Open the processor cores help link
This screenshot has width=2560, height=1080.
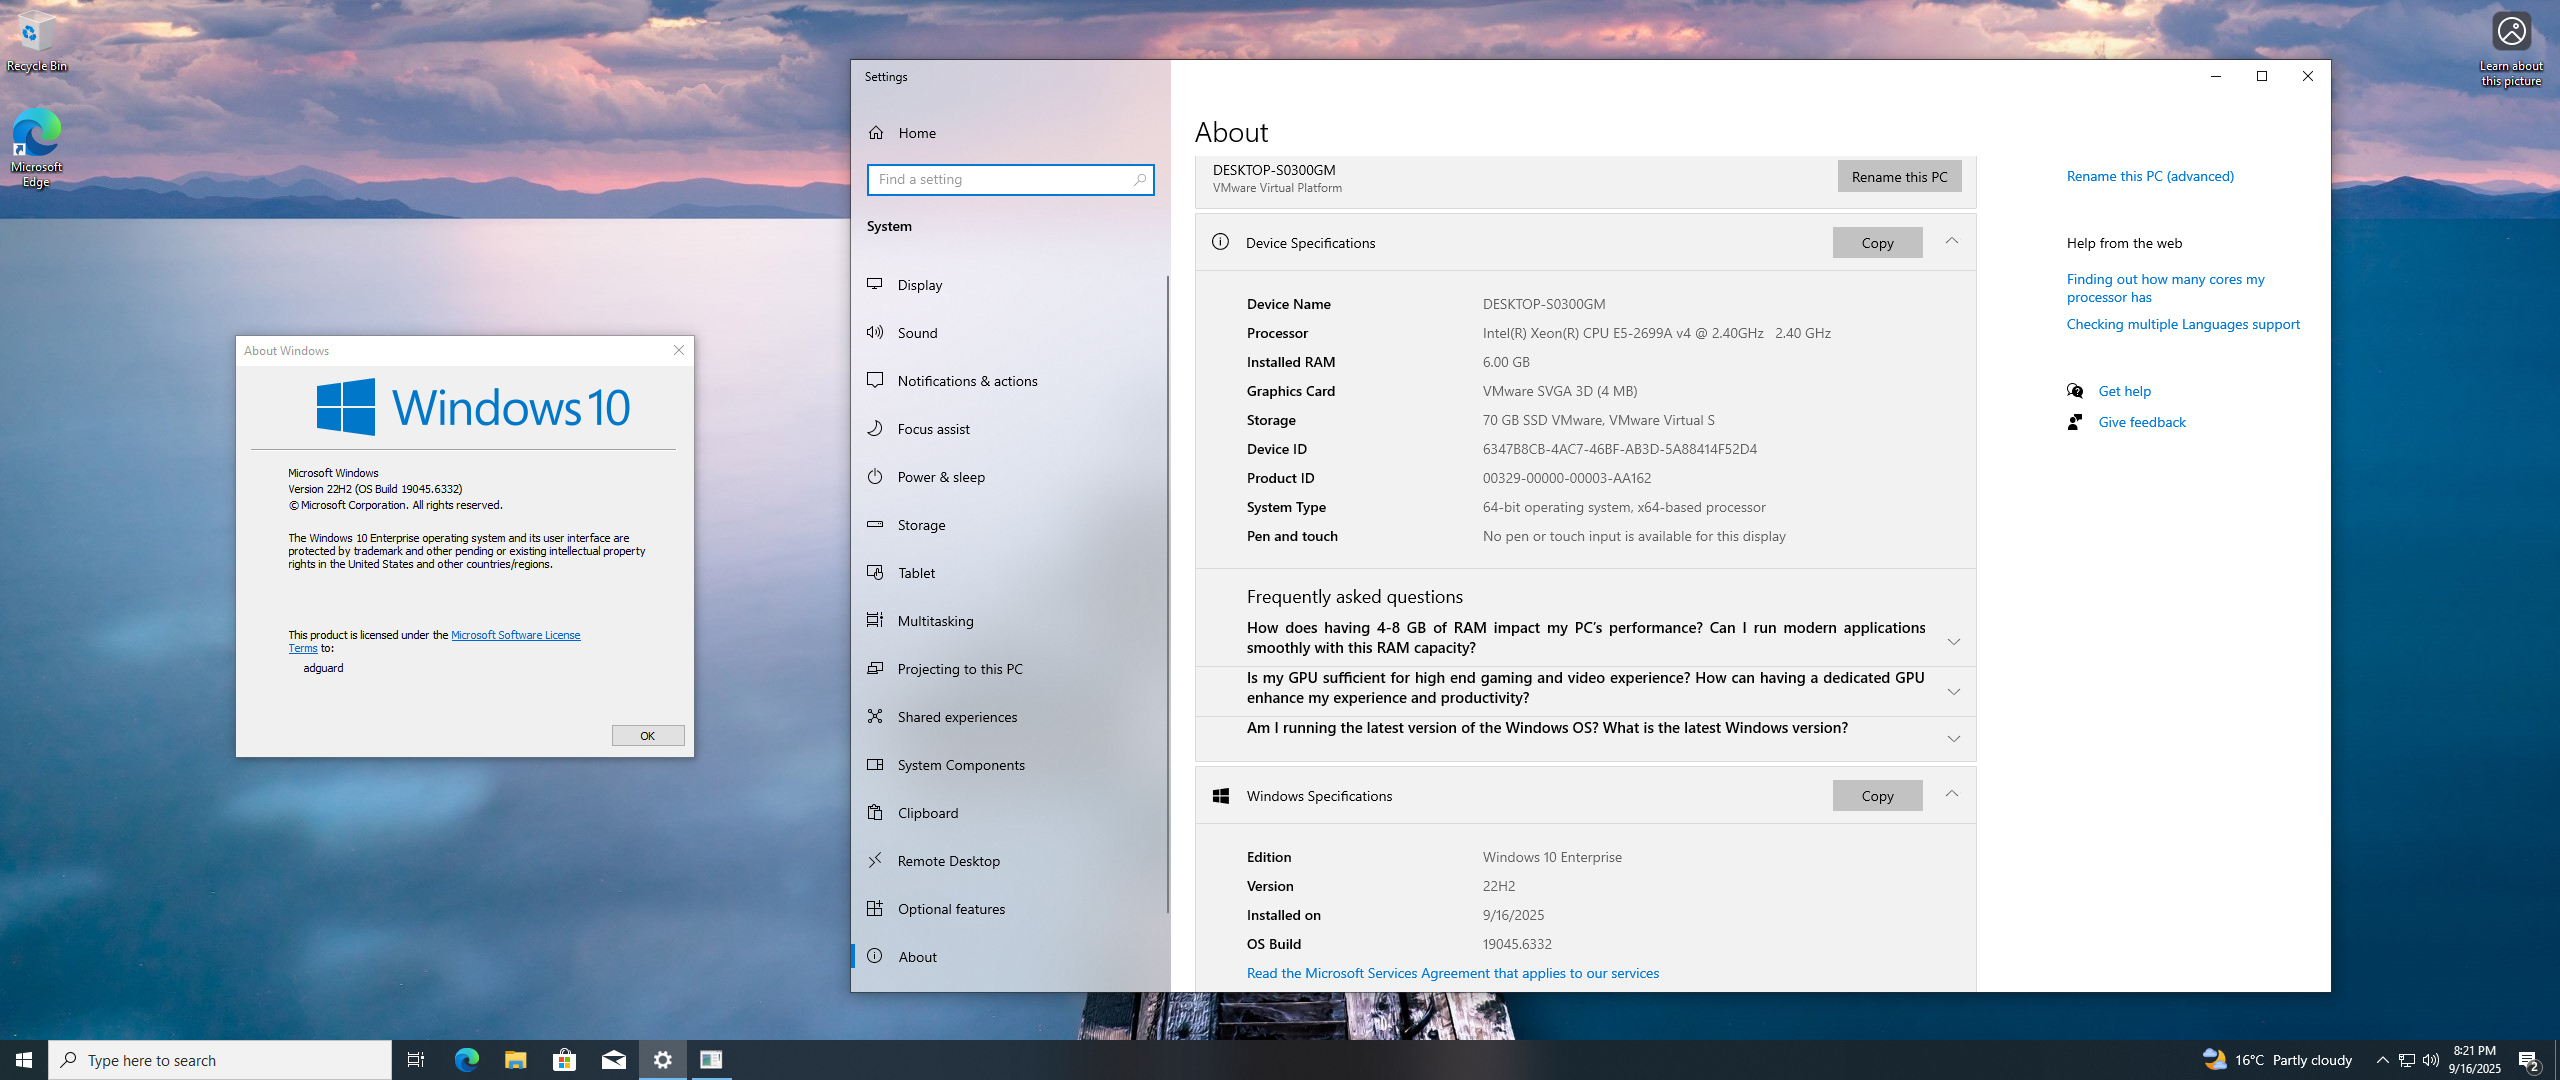[x=2165, y=288]
